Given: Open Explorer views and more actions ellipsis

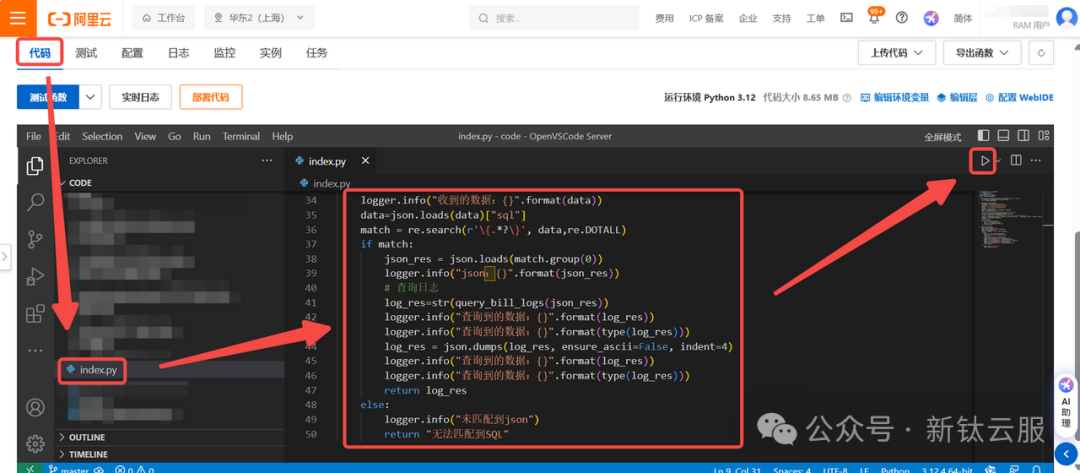Looking at the screenshot, I should (267, 160).
